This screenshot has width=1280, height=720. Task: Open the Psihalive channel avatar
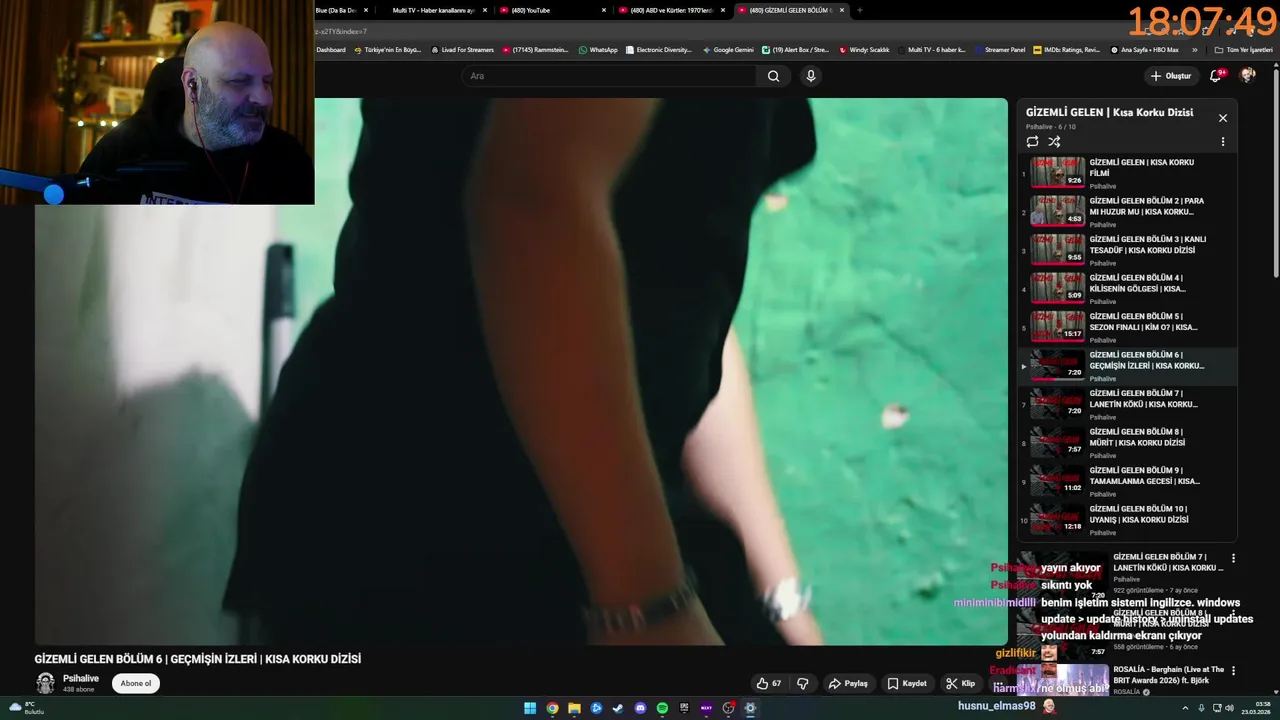45,683
